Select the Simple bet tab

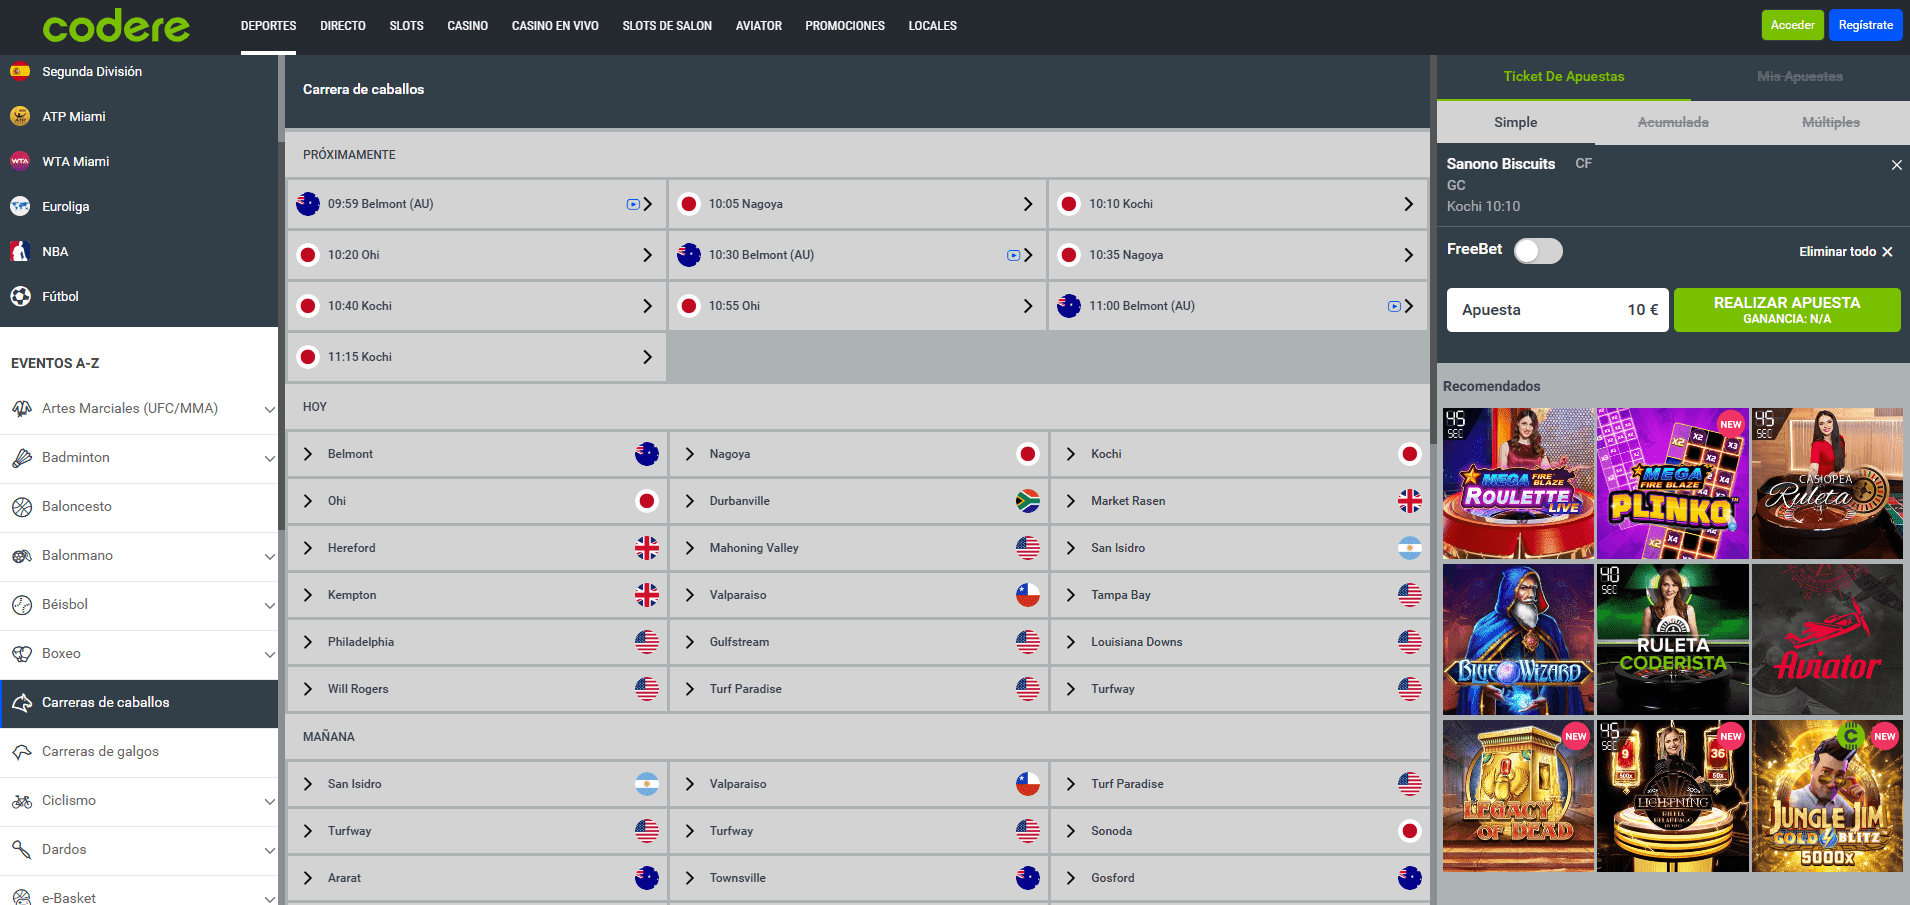pyautogui.click(x=1516, y=122)
